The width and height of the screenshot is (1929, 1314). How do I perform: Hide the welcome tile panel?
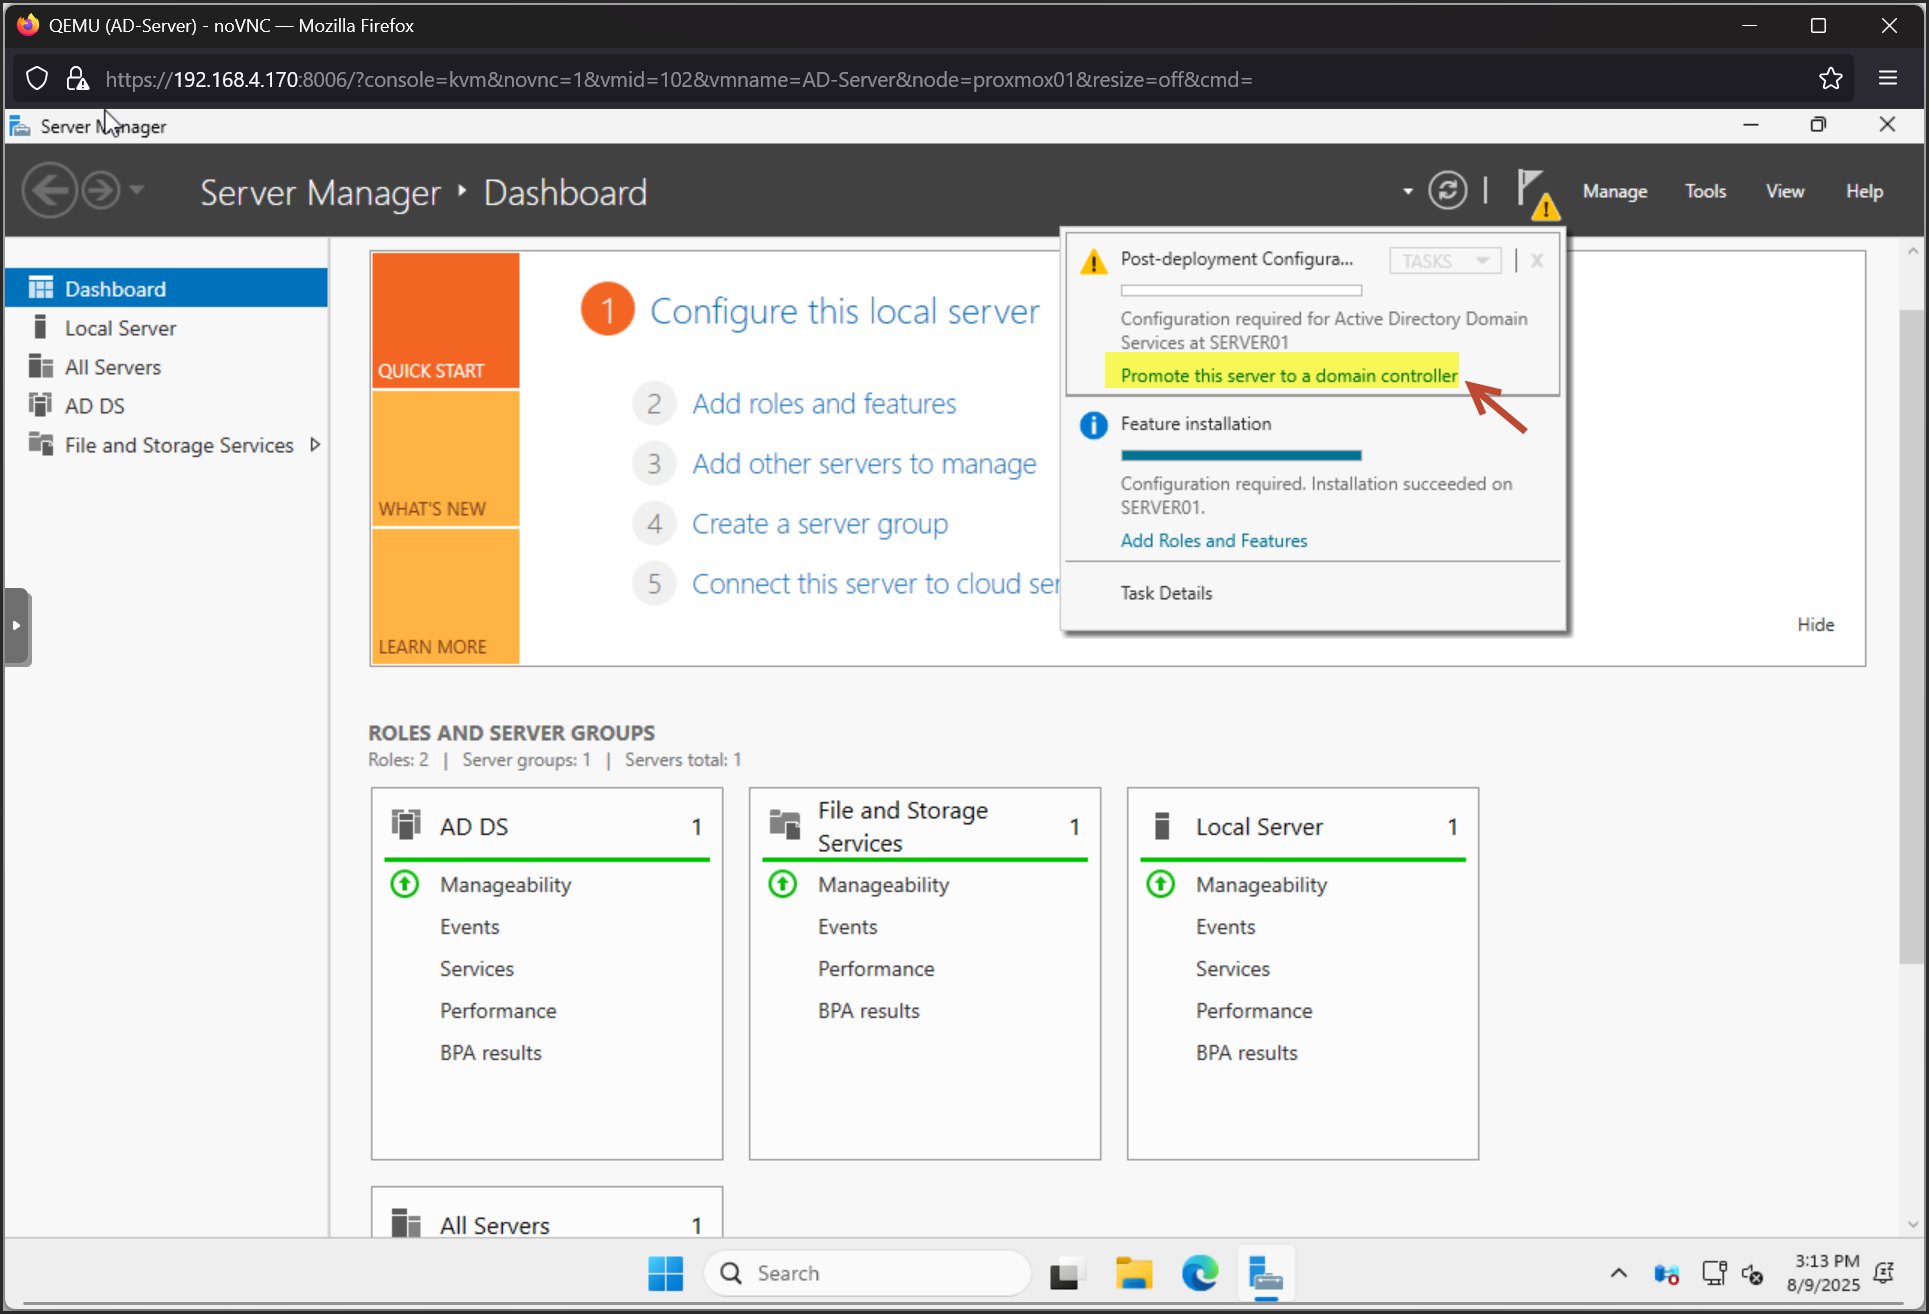point(1815,625)
